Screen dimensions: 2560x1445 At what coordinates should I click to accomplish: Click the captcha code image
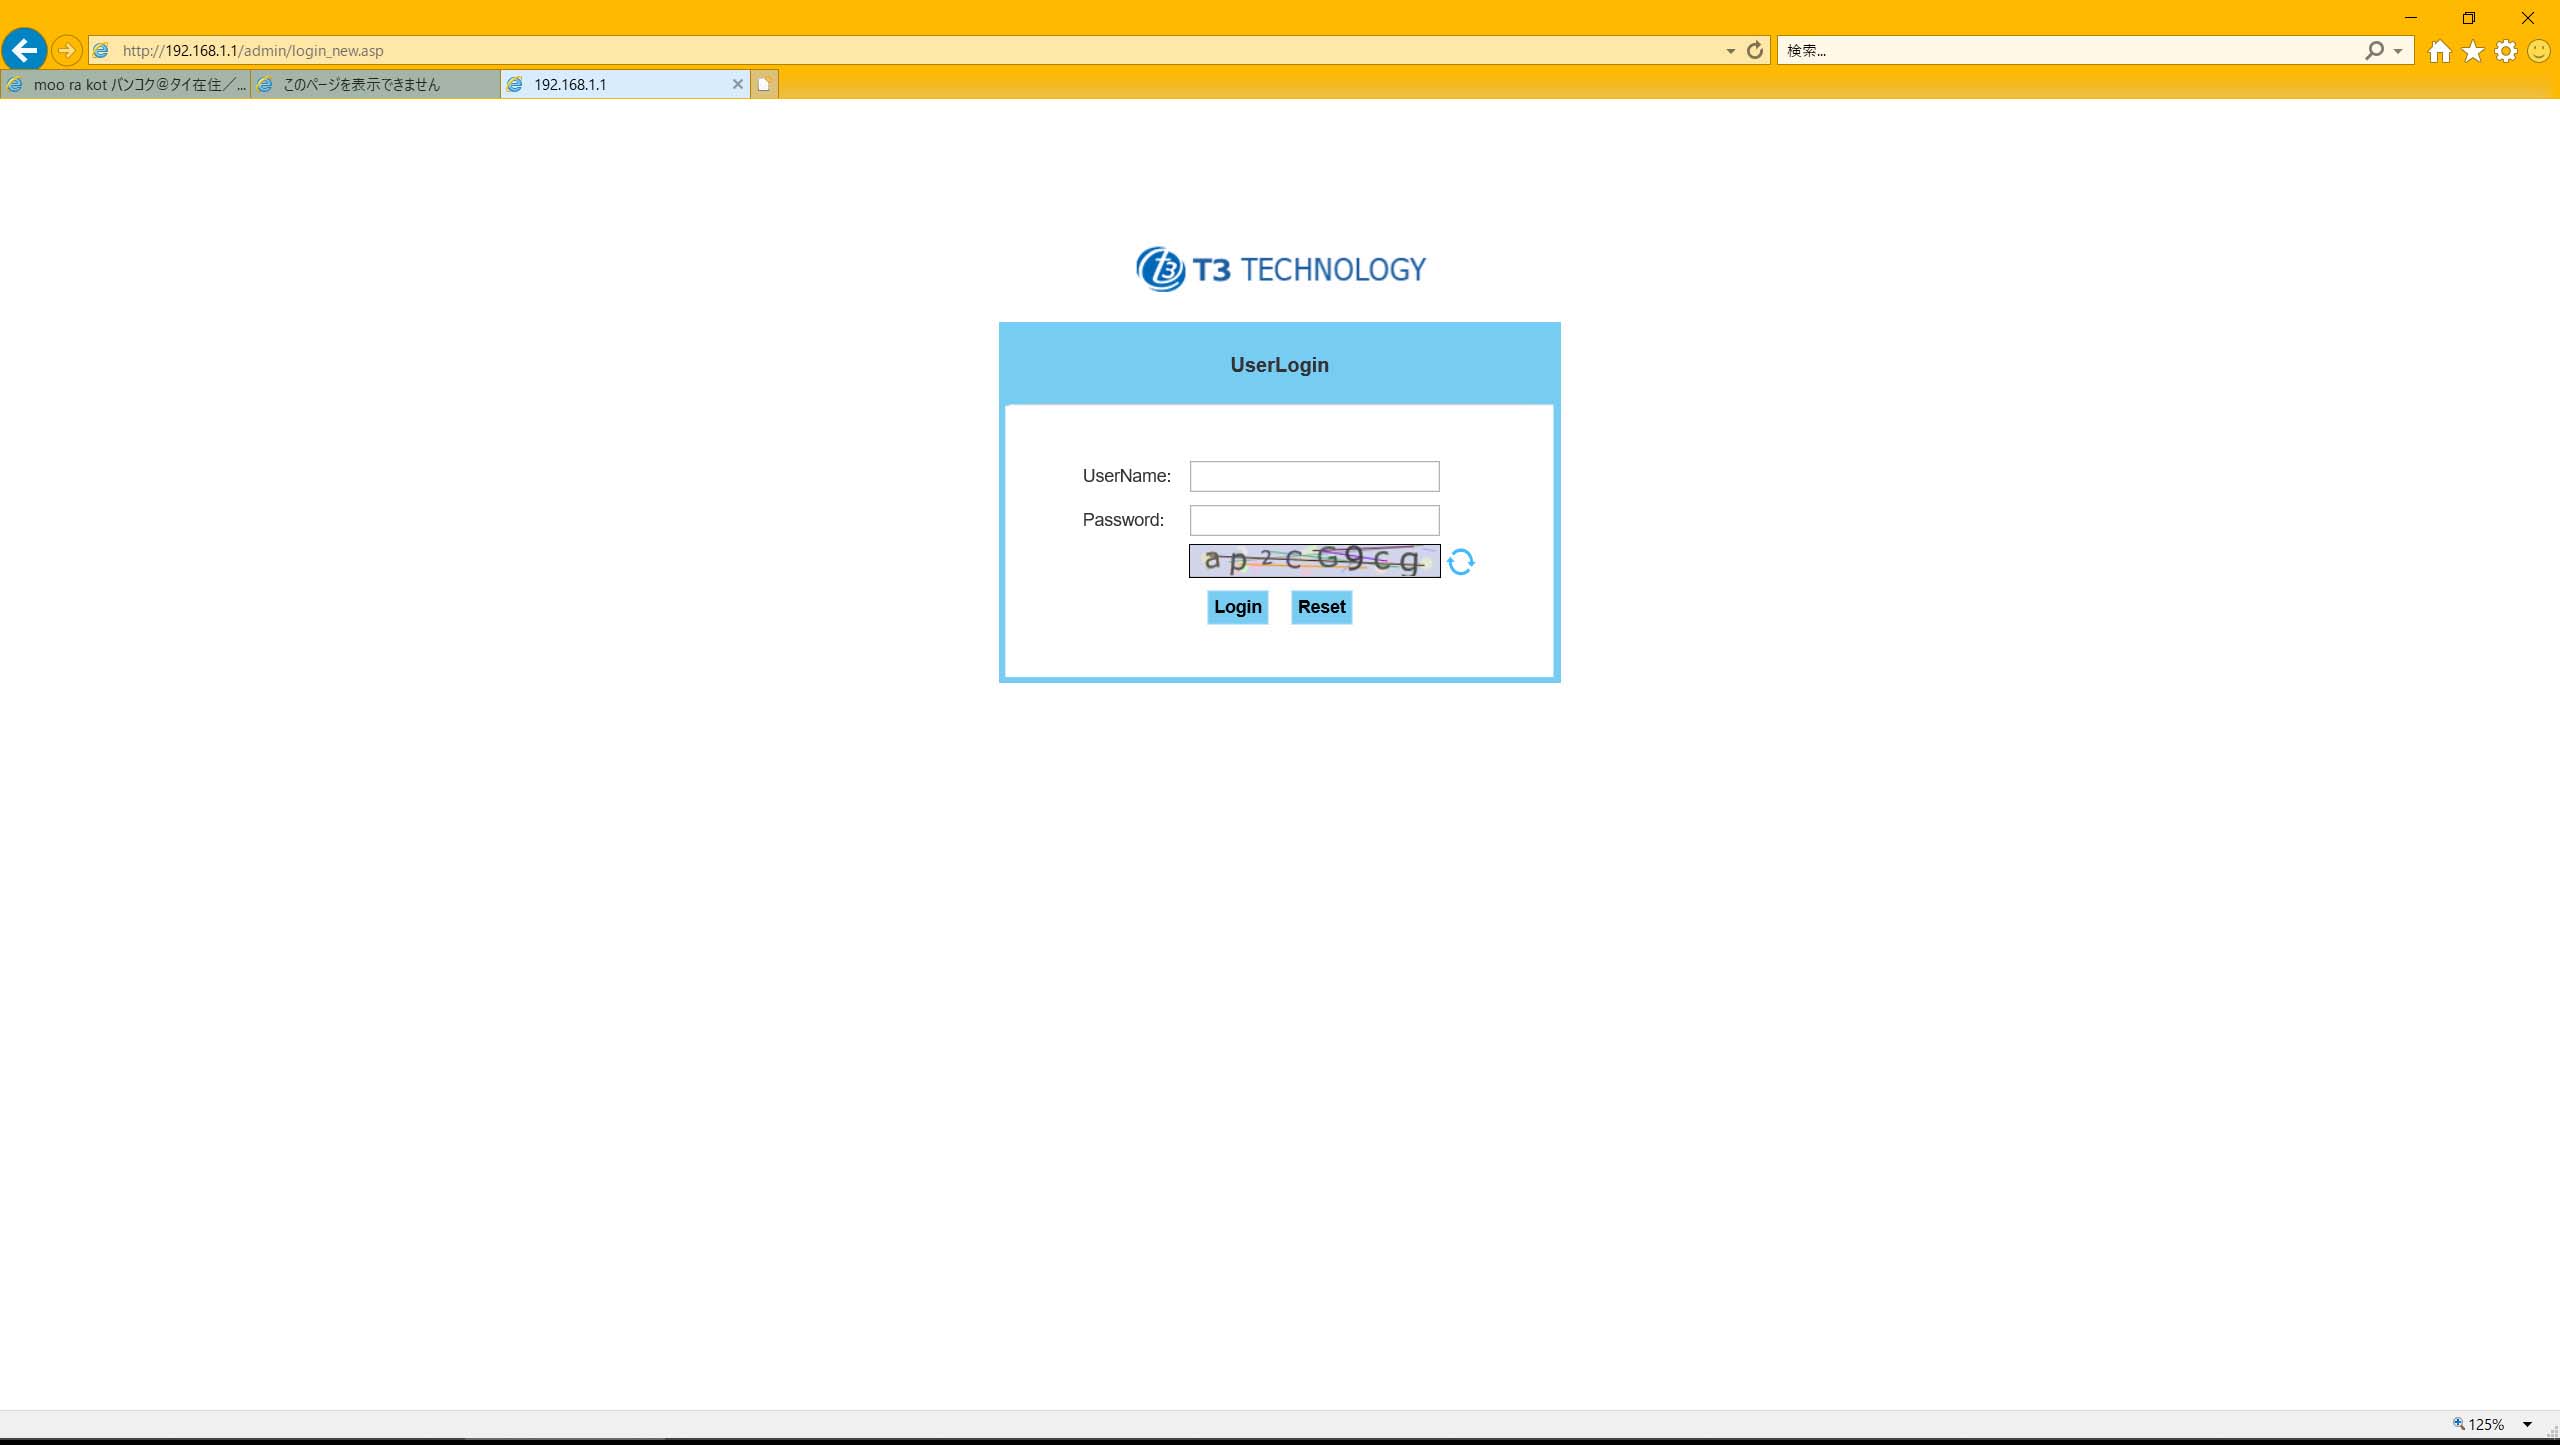click(1314, 561)
